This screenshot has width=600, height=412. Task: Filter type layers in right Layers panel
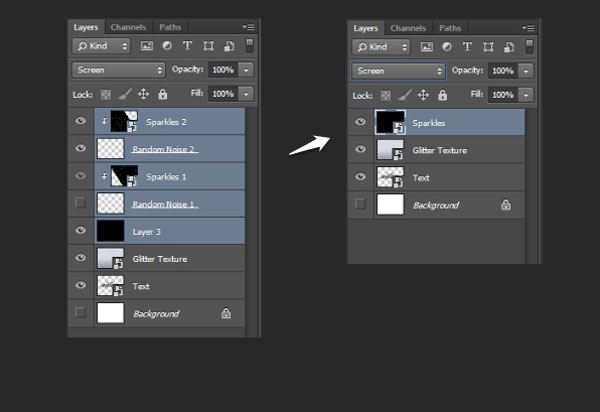click(x=467, y=47)
